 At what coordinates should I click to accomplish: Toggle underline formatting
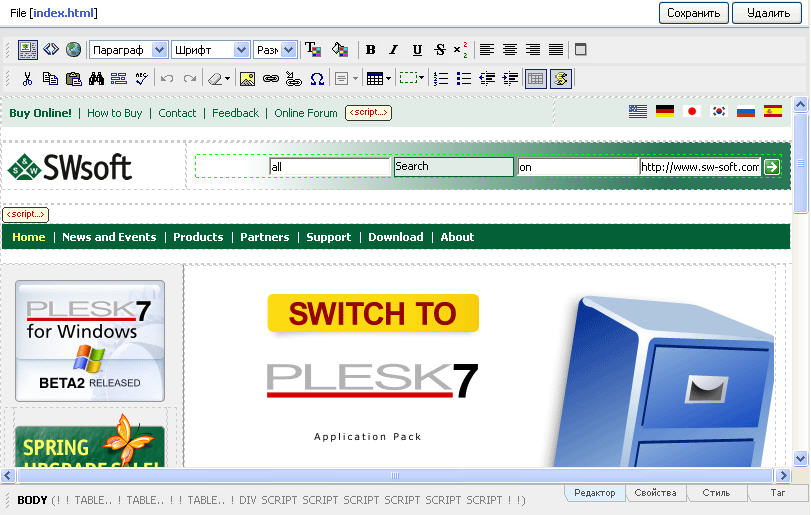pos(417,50)
